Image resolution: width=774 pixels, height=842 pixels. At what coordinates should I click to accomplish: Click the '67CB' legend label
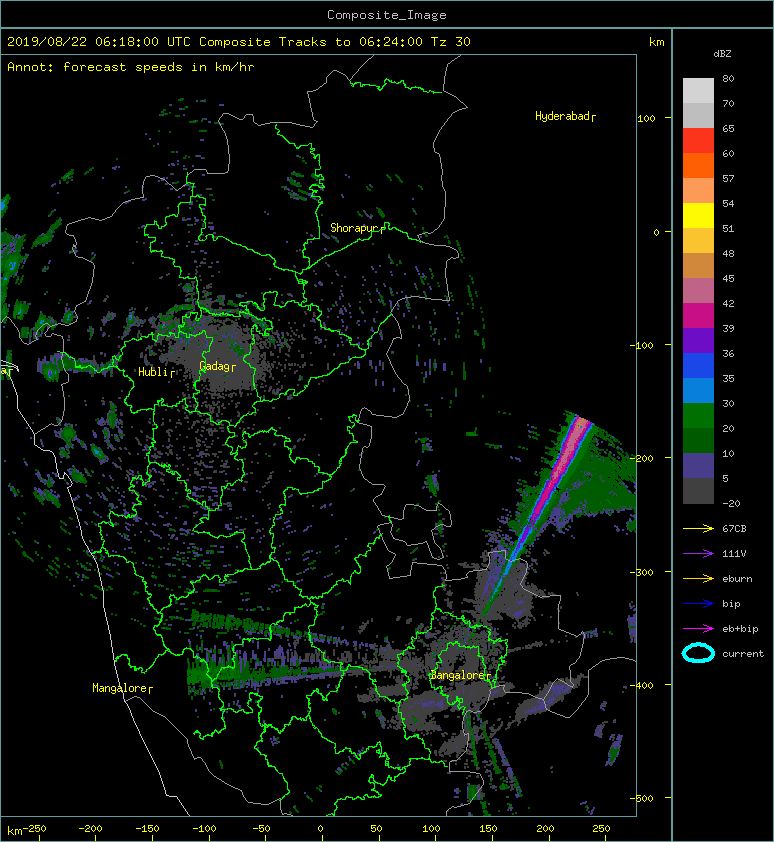(x=734, y=528)
